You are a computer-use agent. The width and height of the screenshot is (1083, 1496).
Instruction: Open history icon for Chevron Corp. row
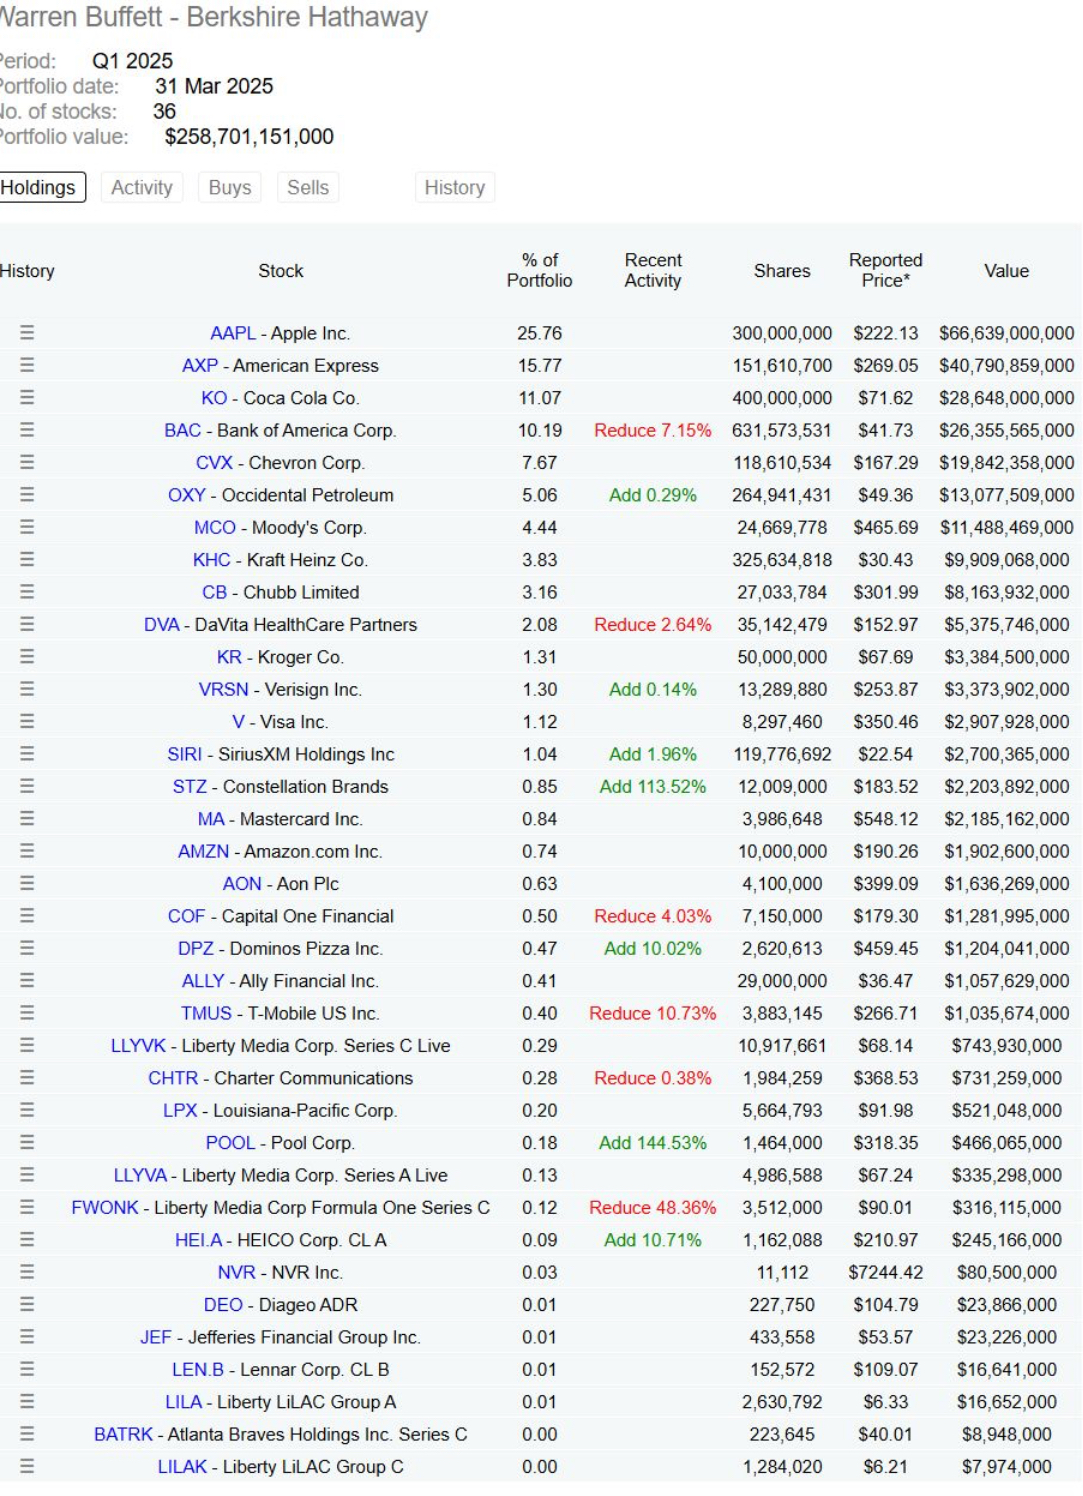point(27,462)
